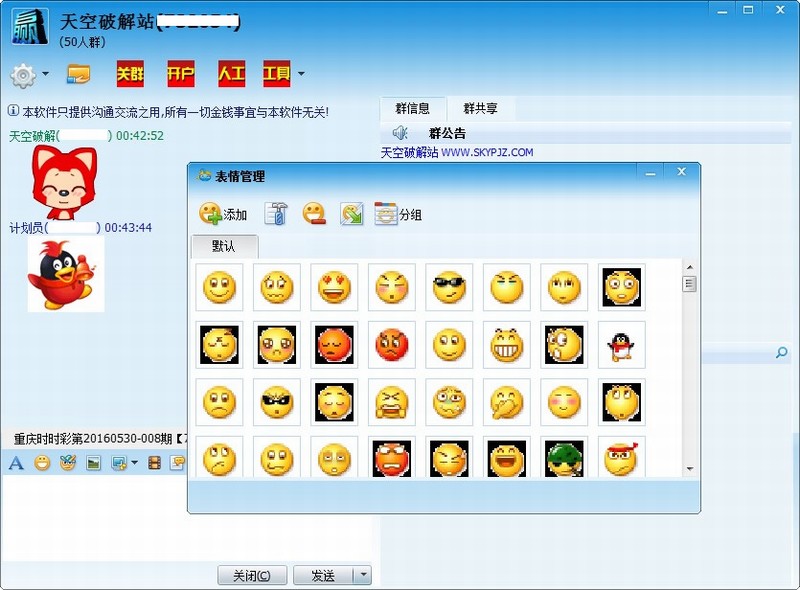Open the settings gear dropdown arrow
Screen dimensions: 800x590
coord(44,74)
